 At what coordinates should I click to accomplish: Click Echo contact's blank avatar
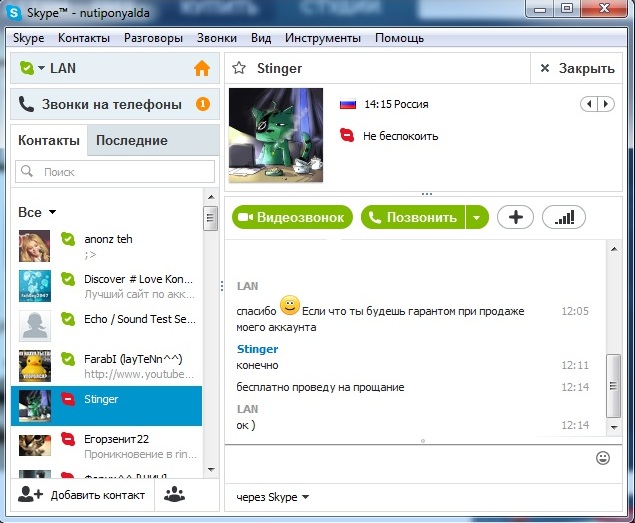tap(35, 326)
